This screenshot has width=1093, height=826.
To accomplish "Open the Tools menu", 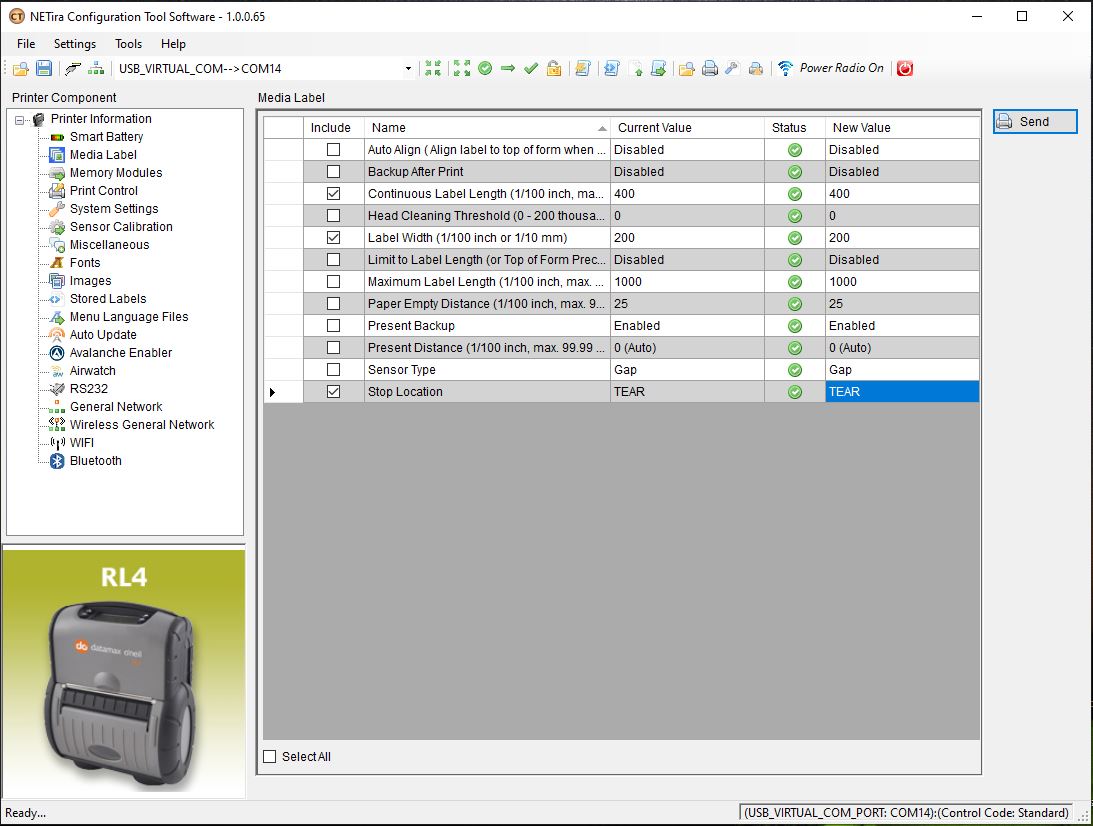I will tap(128, 44).
